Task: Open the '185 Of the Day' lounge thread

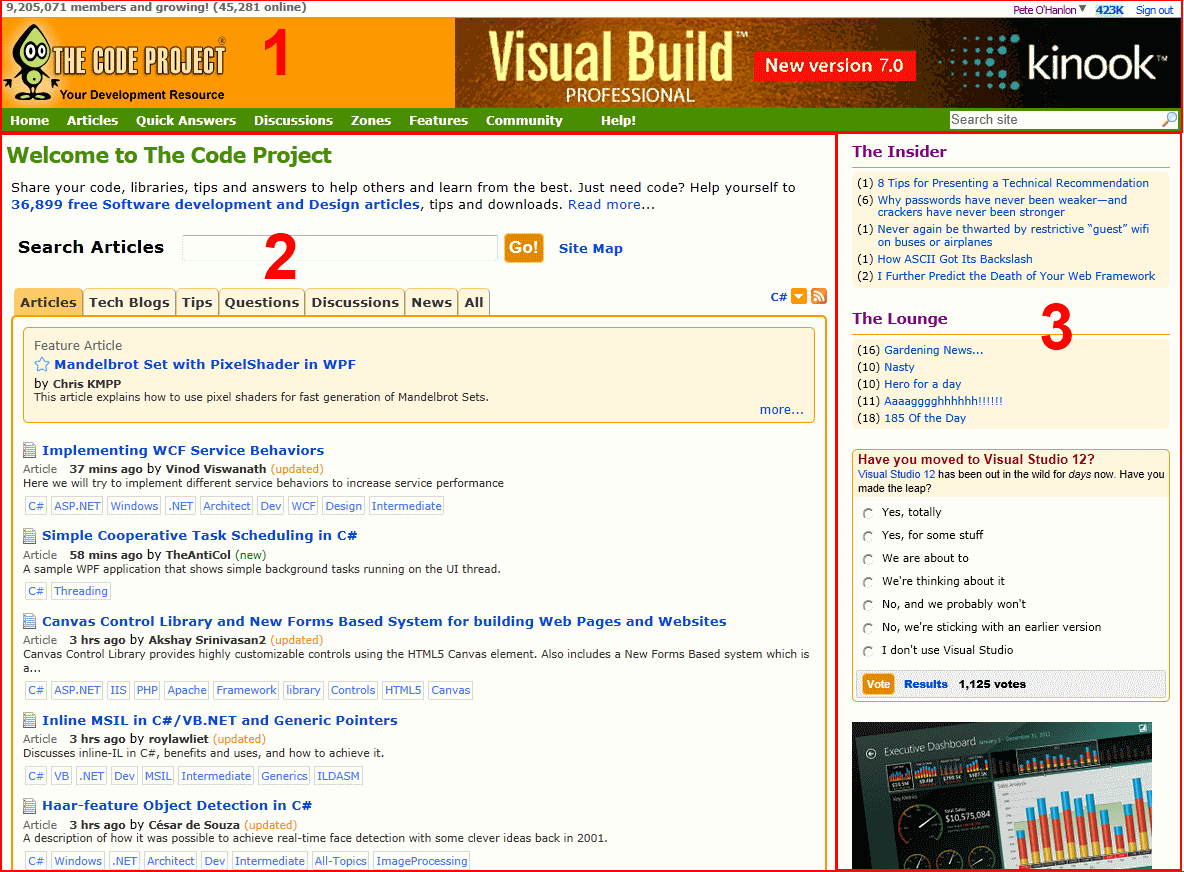Action: 925,418
